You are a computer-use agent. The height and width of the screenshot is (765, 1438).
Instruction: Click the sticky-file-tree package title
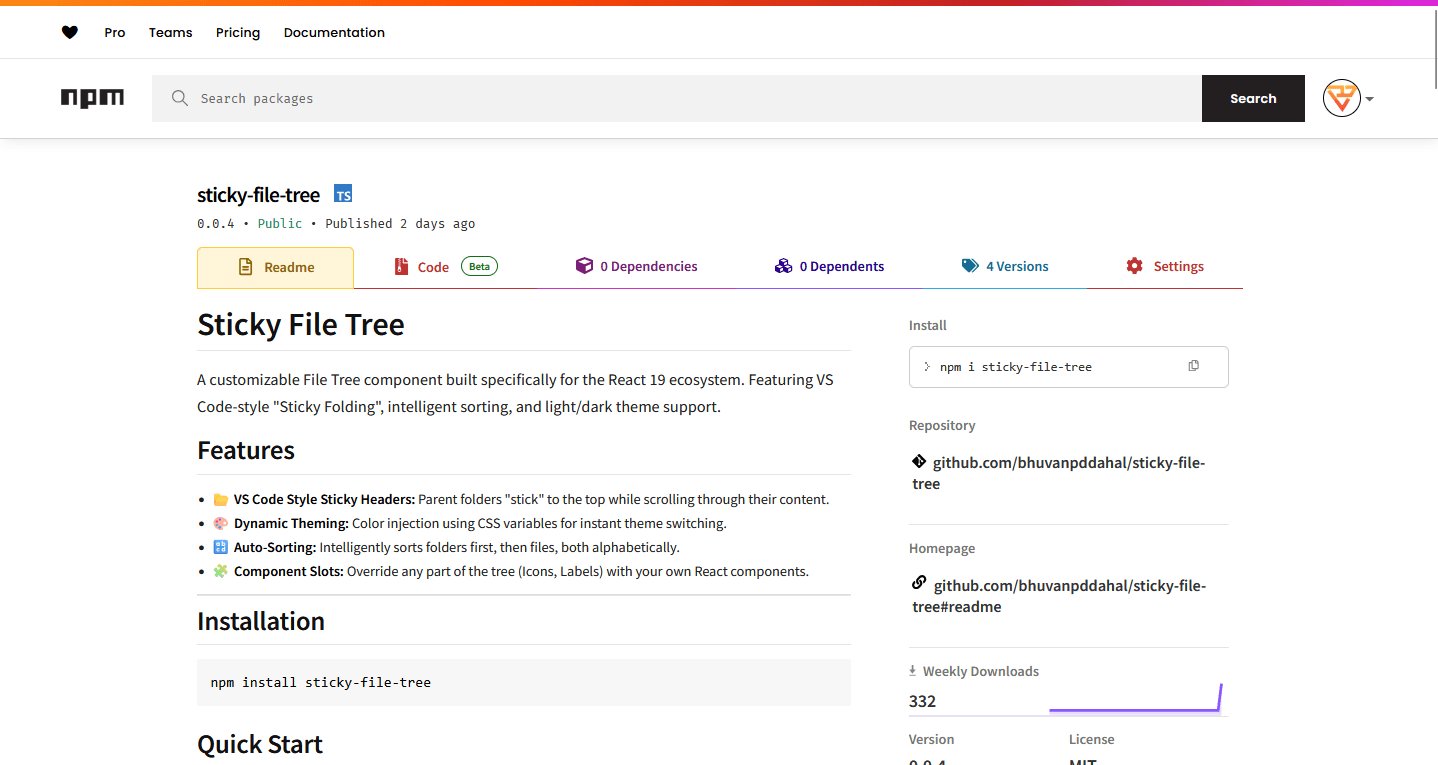(258, 194)
